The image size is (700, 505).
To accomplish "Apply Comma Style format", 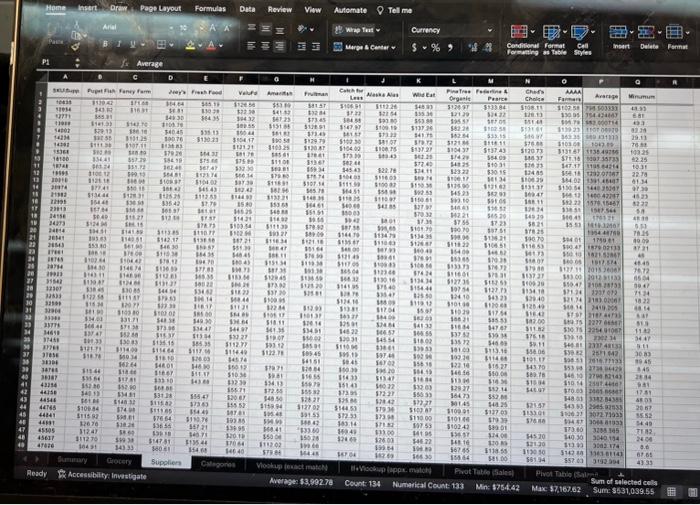I will [x=450, y=47].
